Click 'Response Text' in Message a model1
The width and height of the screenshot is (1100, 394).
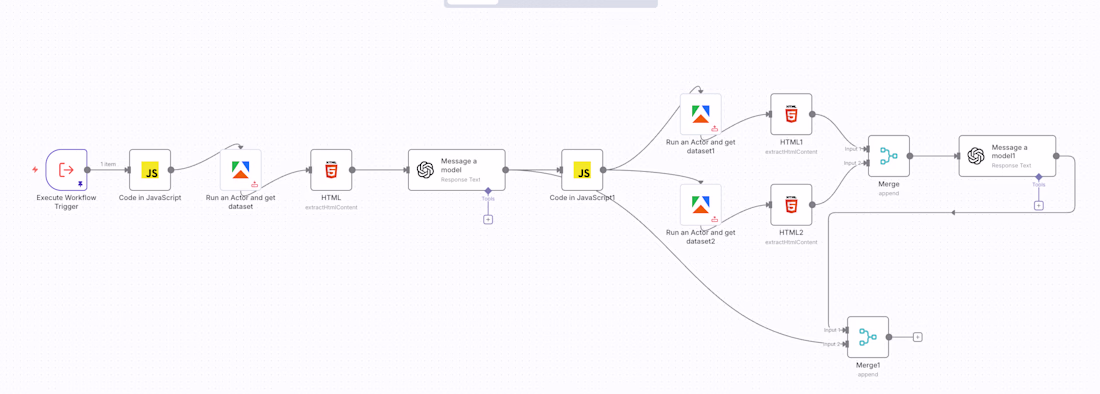coord(1011,165)
